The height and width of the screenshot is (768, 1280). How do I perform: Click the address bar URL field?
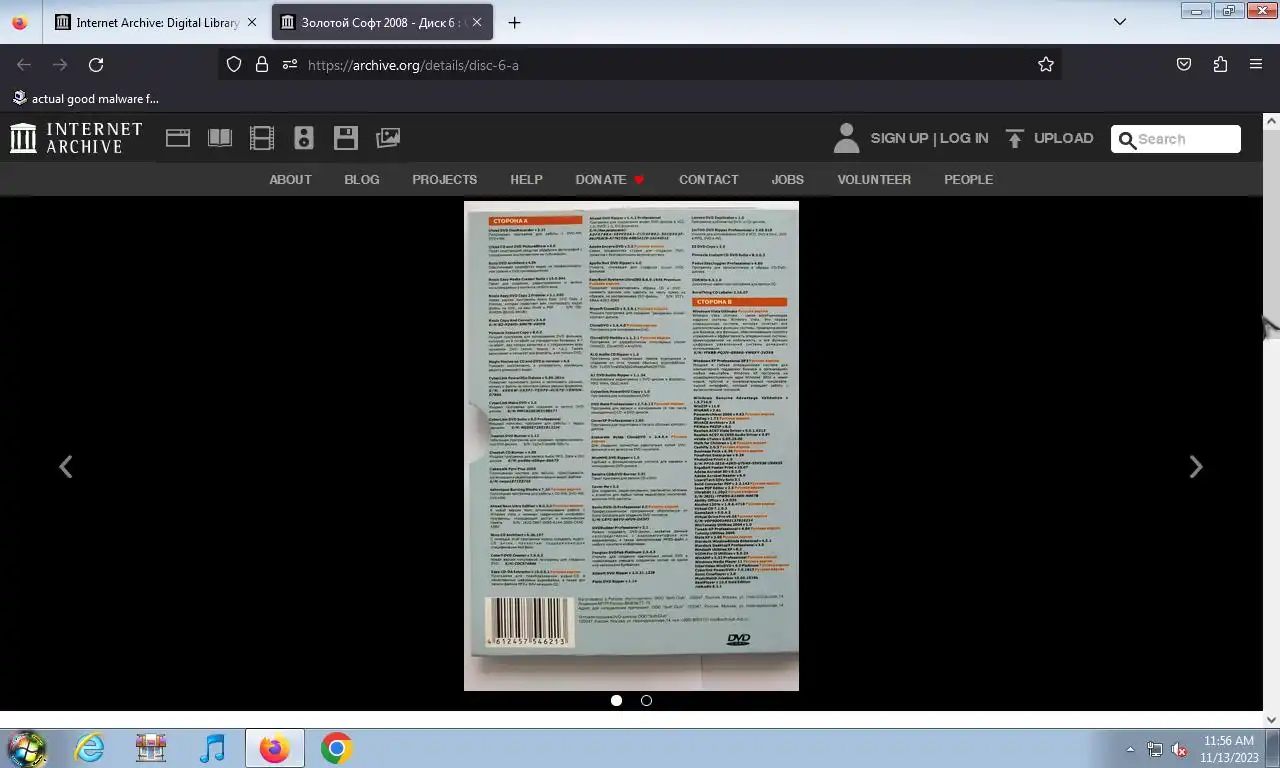pos(640,64)
